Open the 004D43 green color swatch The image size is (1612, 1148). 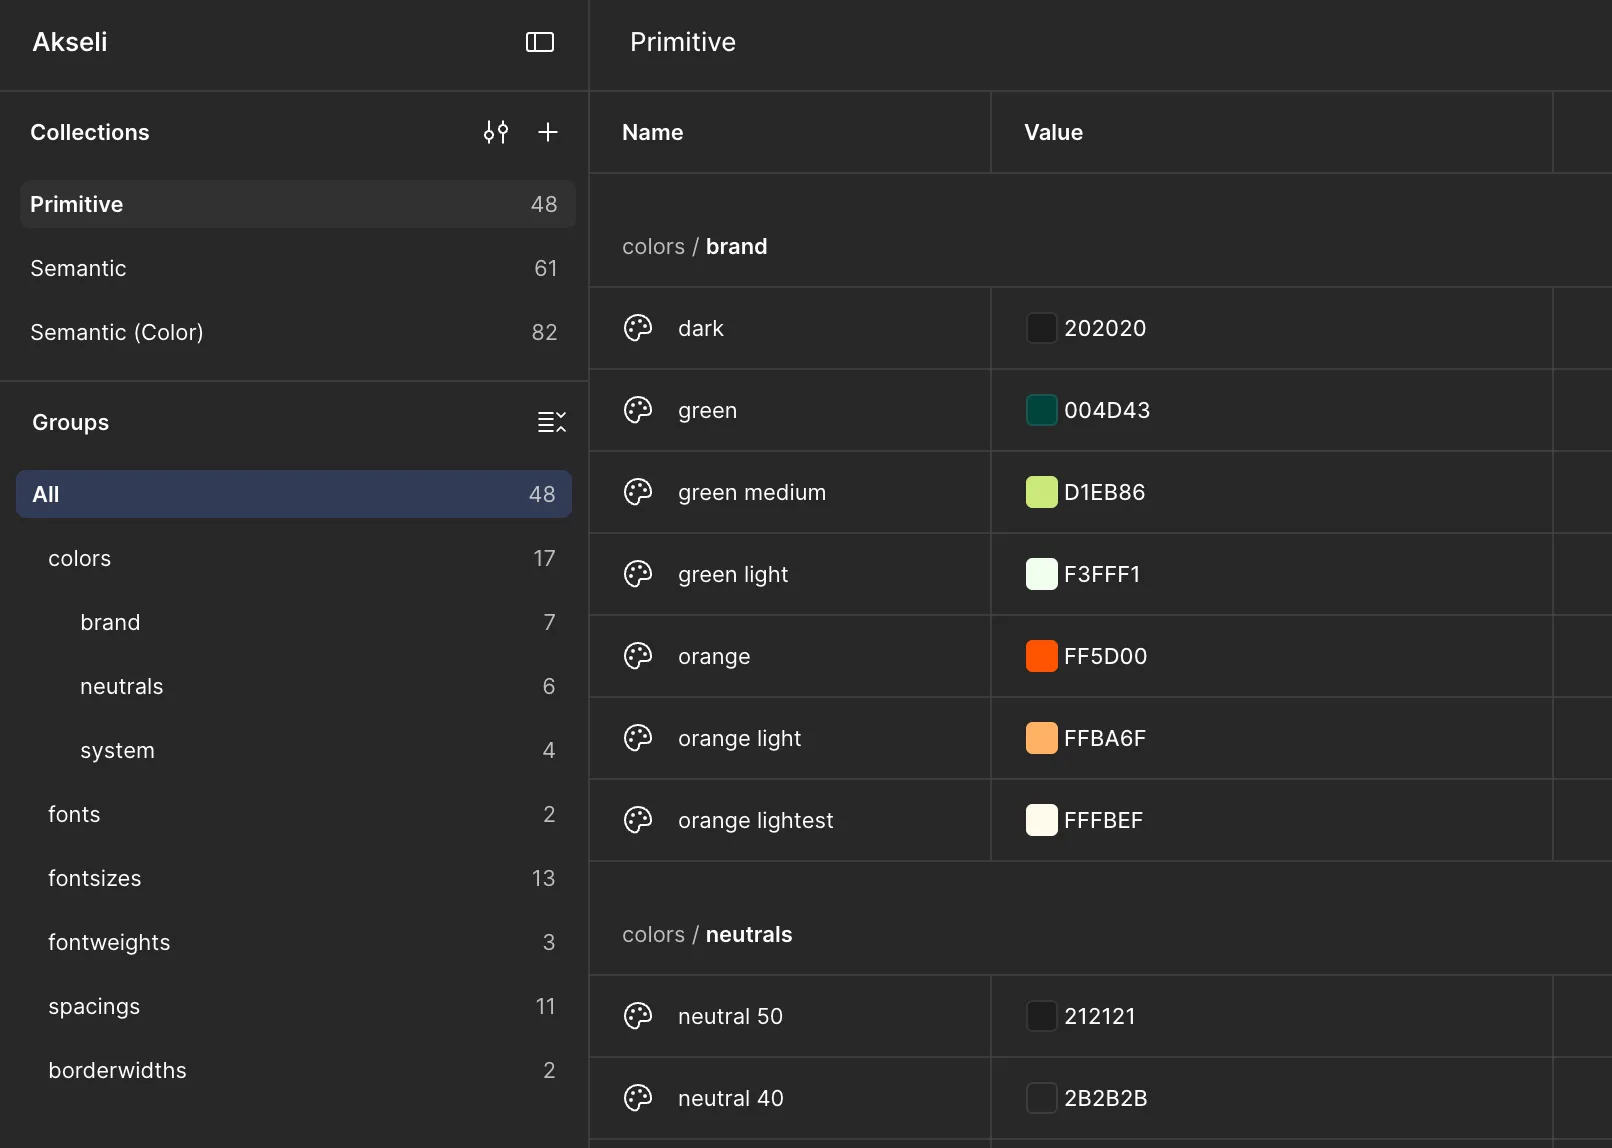[x=1042, y=410]
